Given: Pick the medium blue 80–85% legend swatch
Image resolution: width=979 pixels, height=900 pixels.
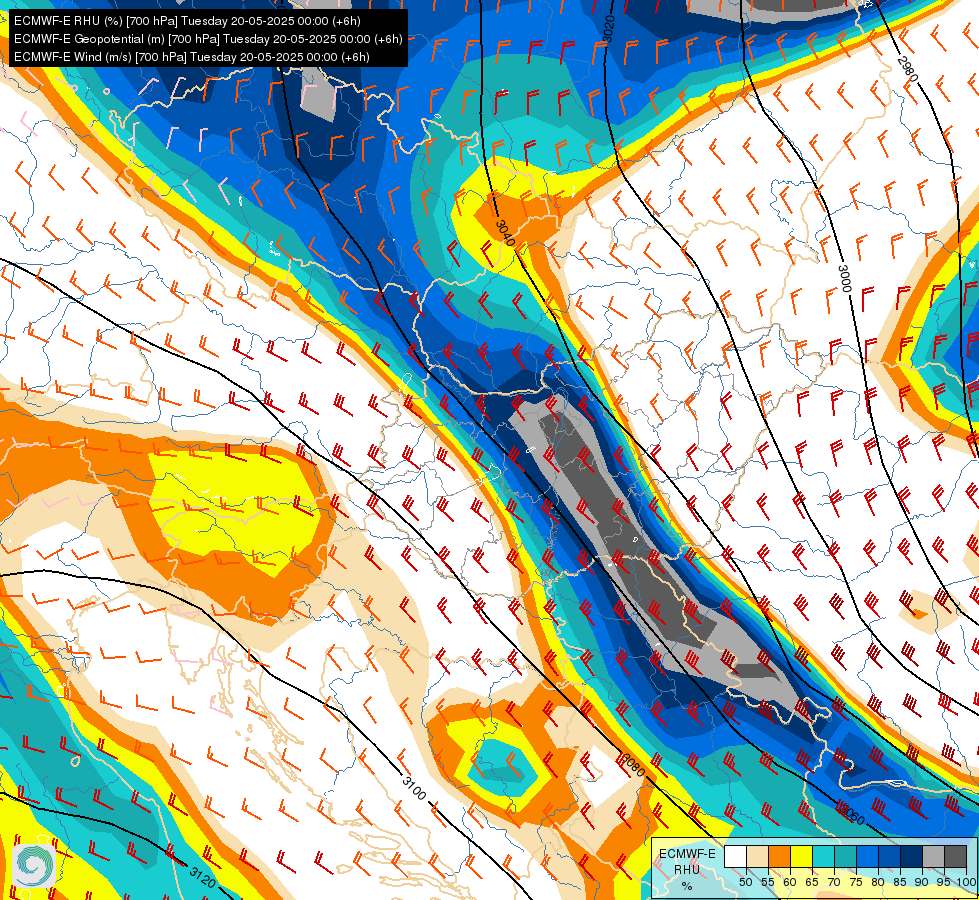Looking at the screenshot, I should [x=890, y=856].
